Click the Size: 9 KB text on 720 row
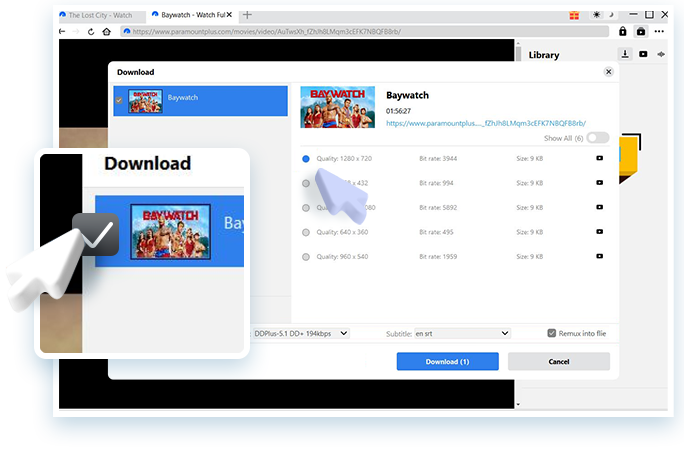The height and width of the screenshot is (449, 684). coord(530,159)
